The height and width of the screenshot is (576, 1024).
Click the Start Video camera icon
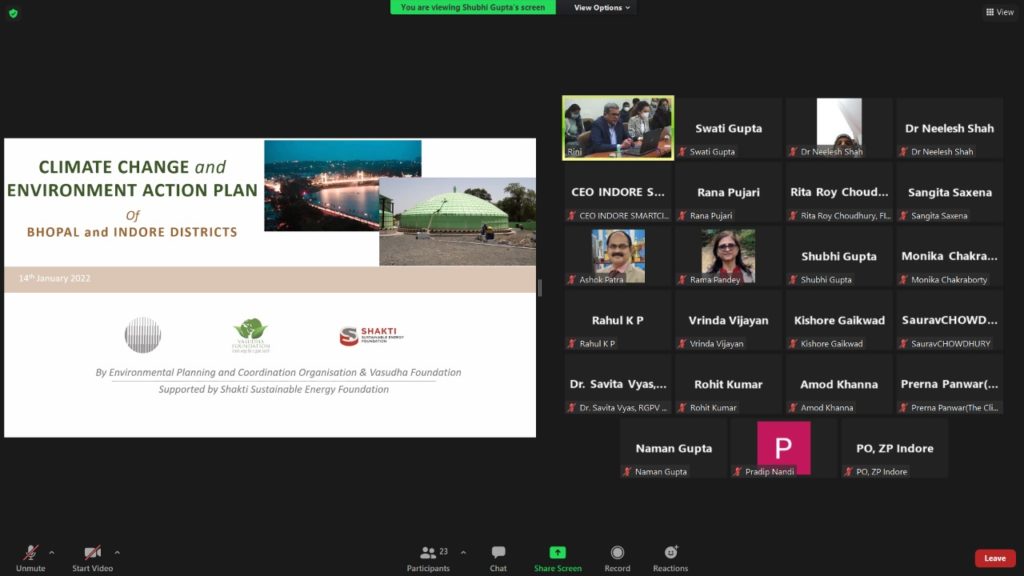(x=92, y=552)
